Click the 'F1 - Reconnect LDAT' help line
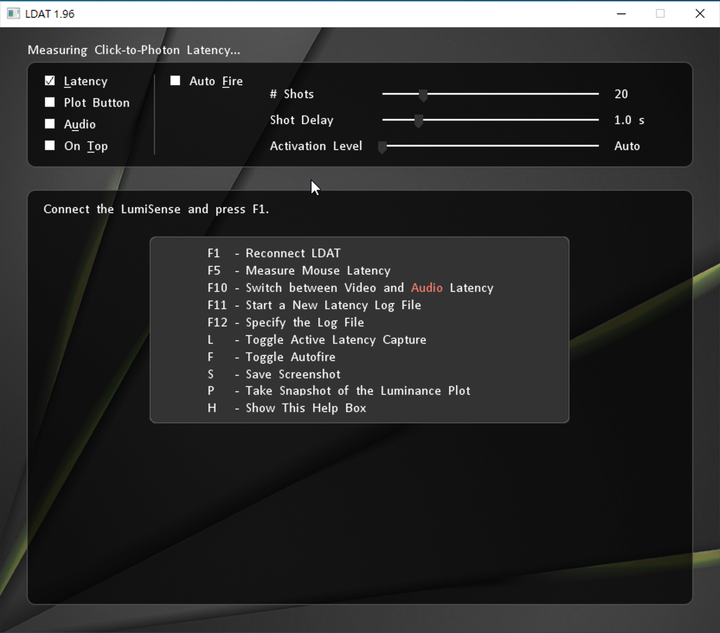 274,253
